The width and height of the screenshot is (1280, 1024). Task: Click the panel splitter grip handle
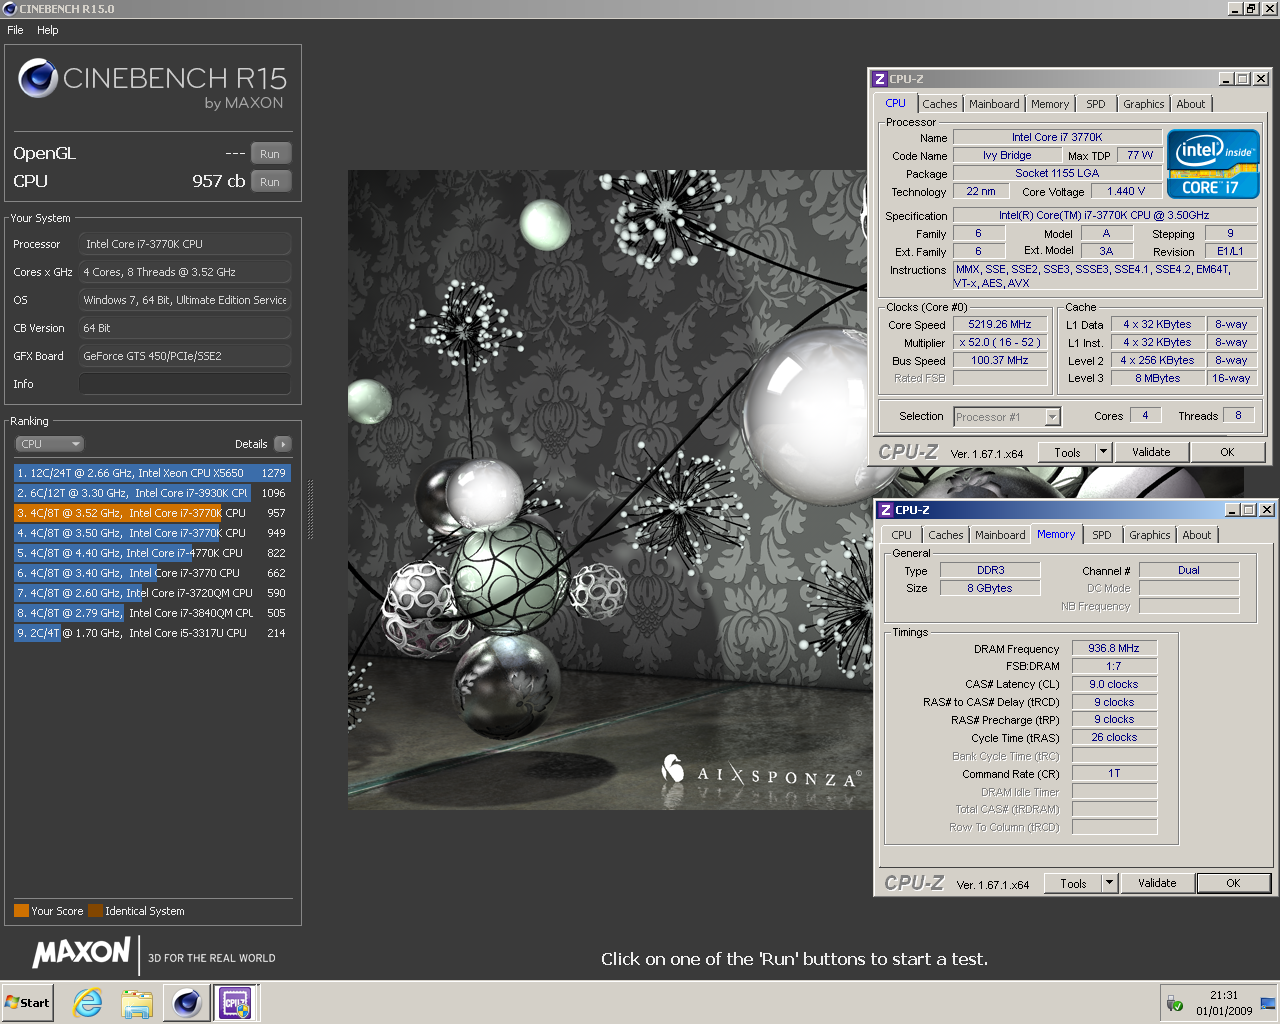coord(310,509)
